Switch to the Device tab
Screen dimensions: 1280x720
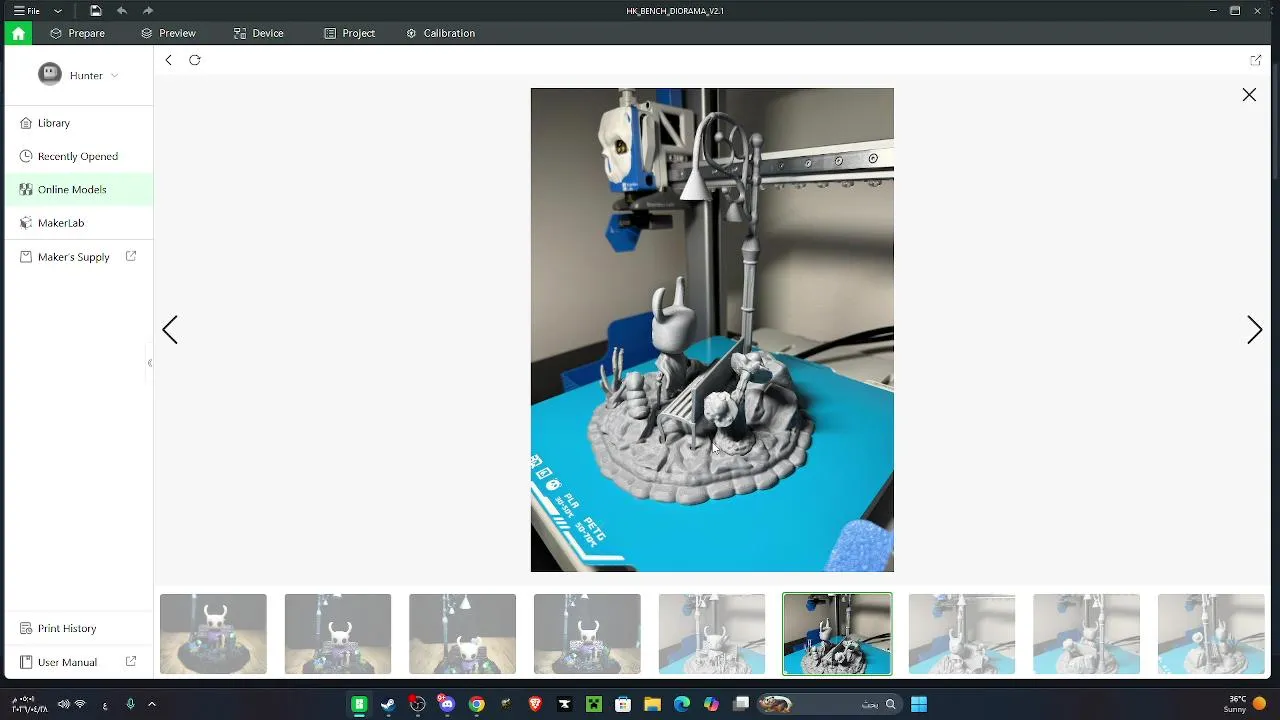(259, 33)
